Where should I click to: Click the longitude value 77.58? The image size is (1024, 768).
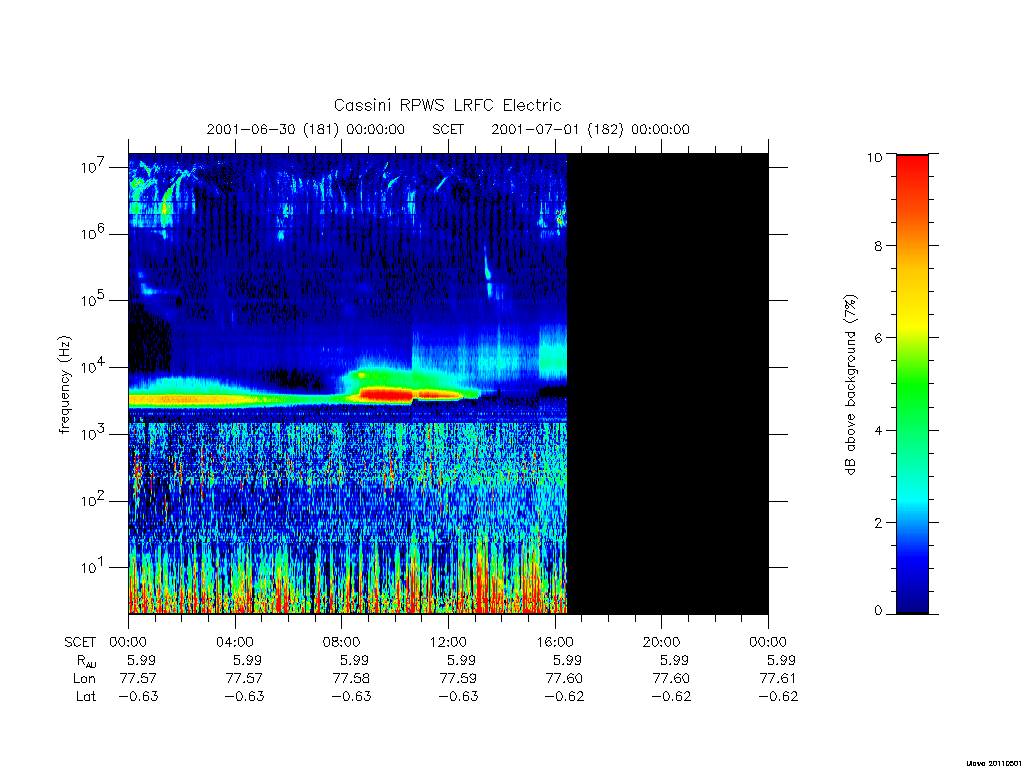coord(351,679)
